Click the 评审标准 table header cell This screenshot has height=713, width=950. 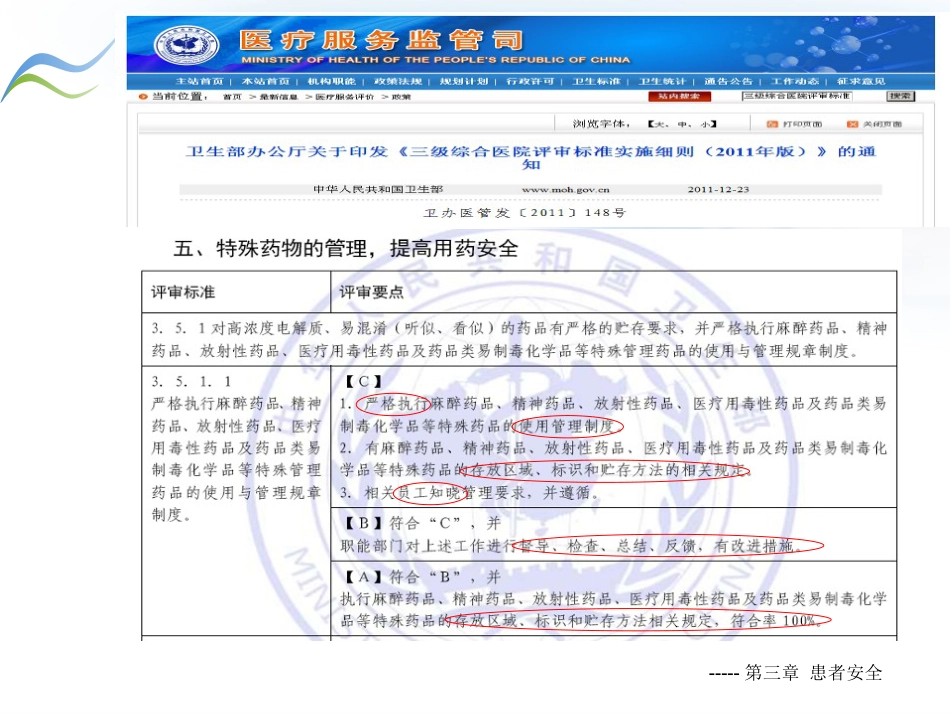coord(236,292)
